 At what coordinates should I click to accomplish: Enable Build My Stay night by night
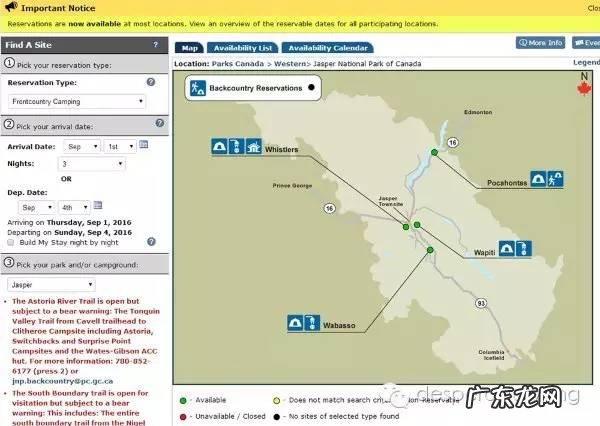(11, 242)
